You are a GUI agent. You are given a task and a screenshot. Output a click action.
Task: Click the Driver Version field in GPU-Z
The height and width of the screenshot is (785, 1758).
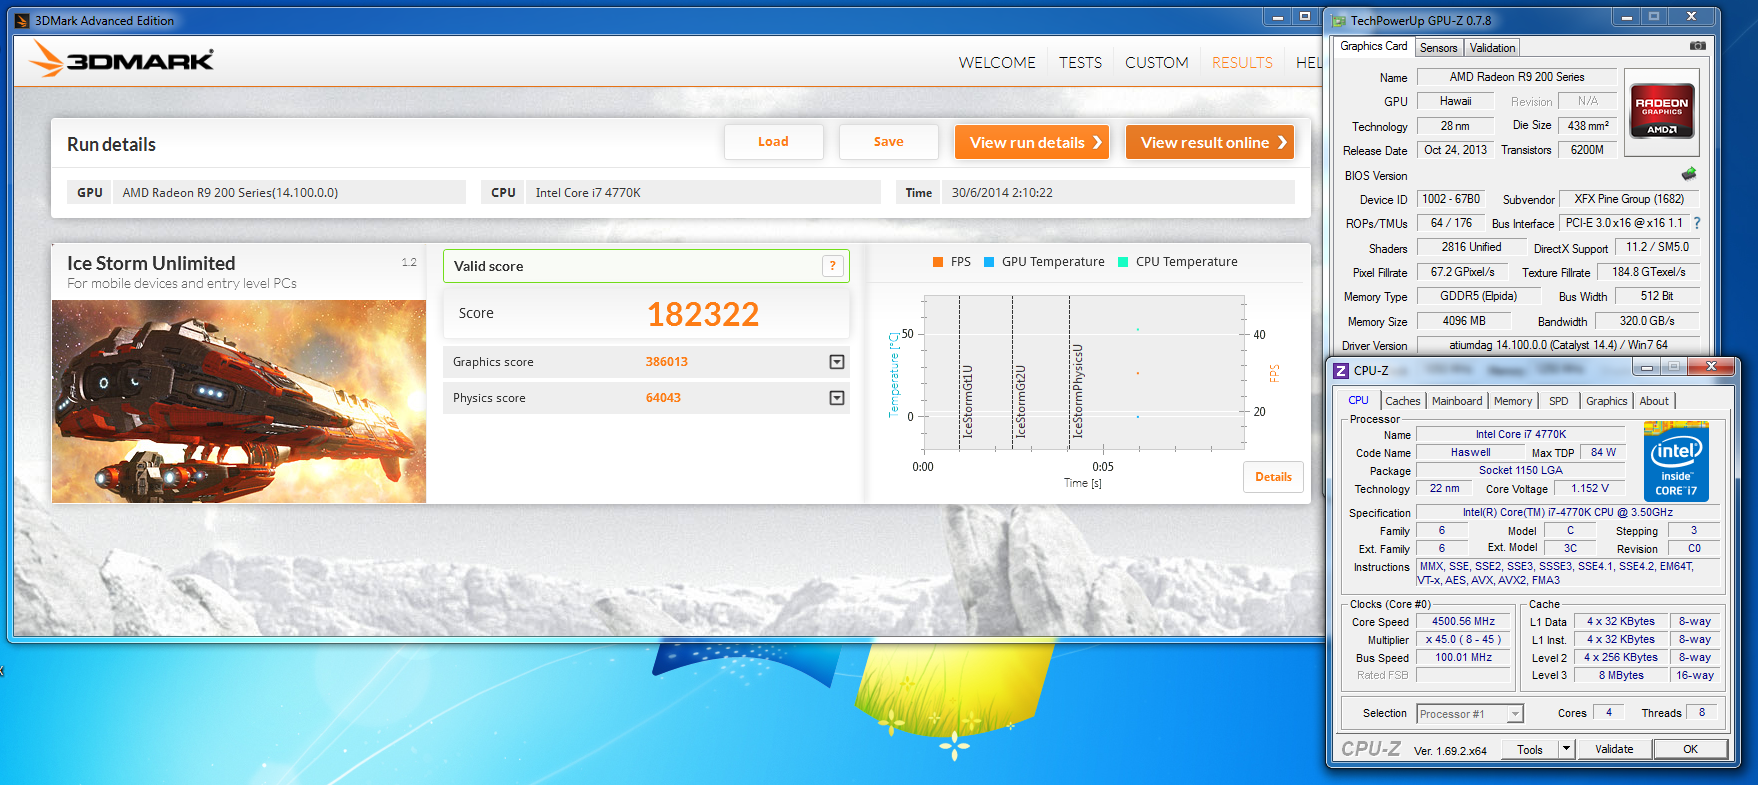[x=1558, y=345]
